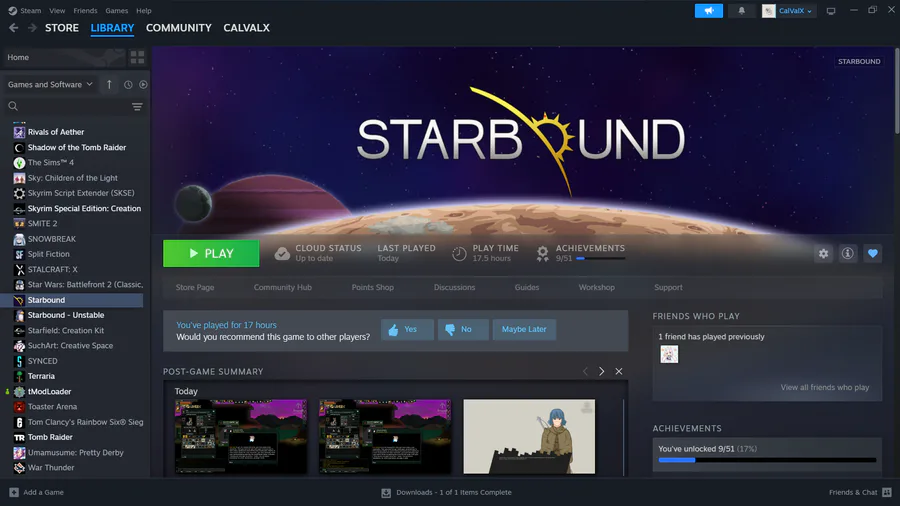Image resolution: width=900 pixels, height=506 pixels.
Task: Open the Guides link
Action: pyautogui.click(x=527, y=287)
